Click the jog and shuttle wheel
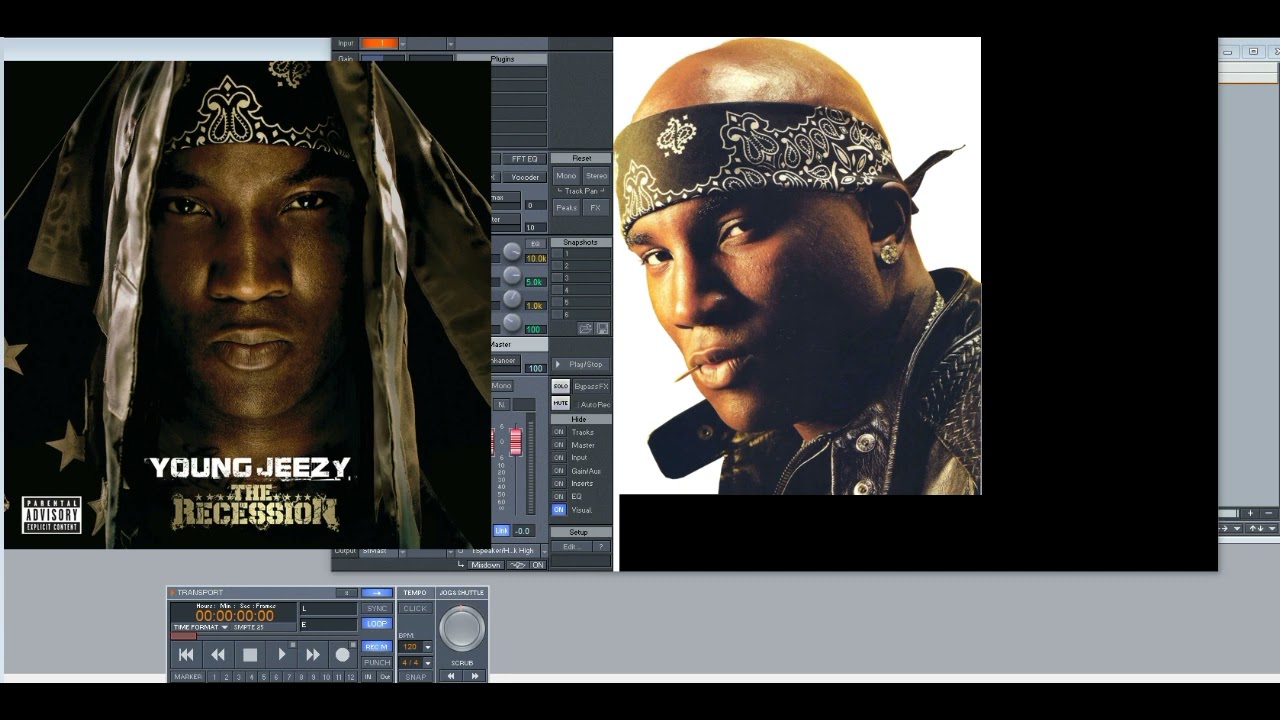This screenshot has width=1280, height=720. (462, 629)
